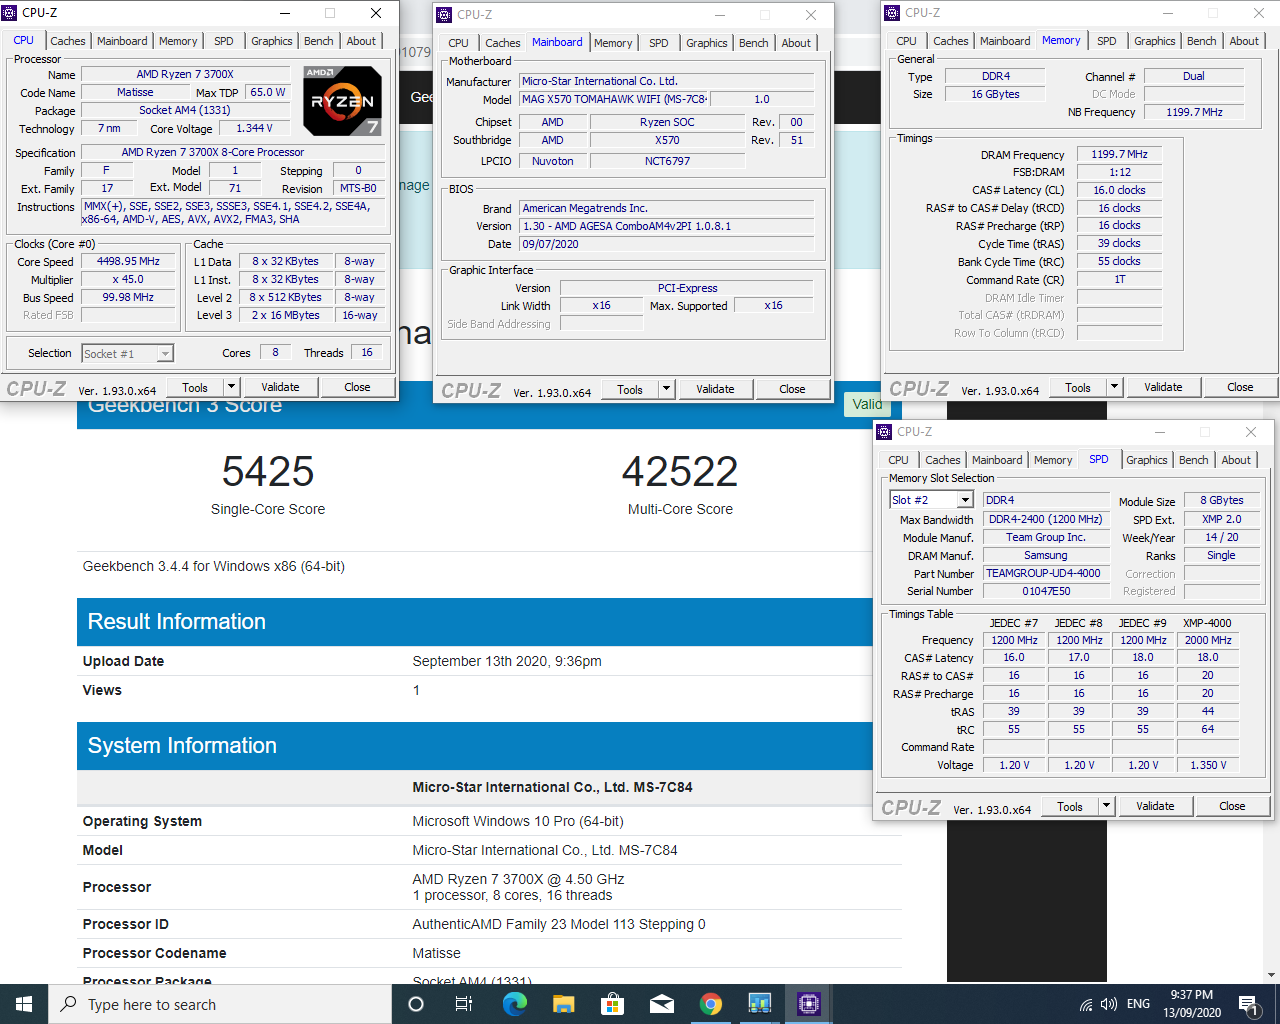Open File Explorer from the taskbar
The width and height of the screenshot is (1280, 1024).
[563, 1004]
